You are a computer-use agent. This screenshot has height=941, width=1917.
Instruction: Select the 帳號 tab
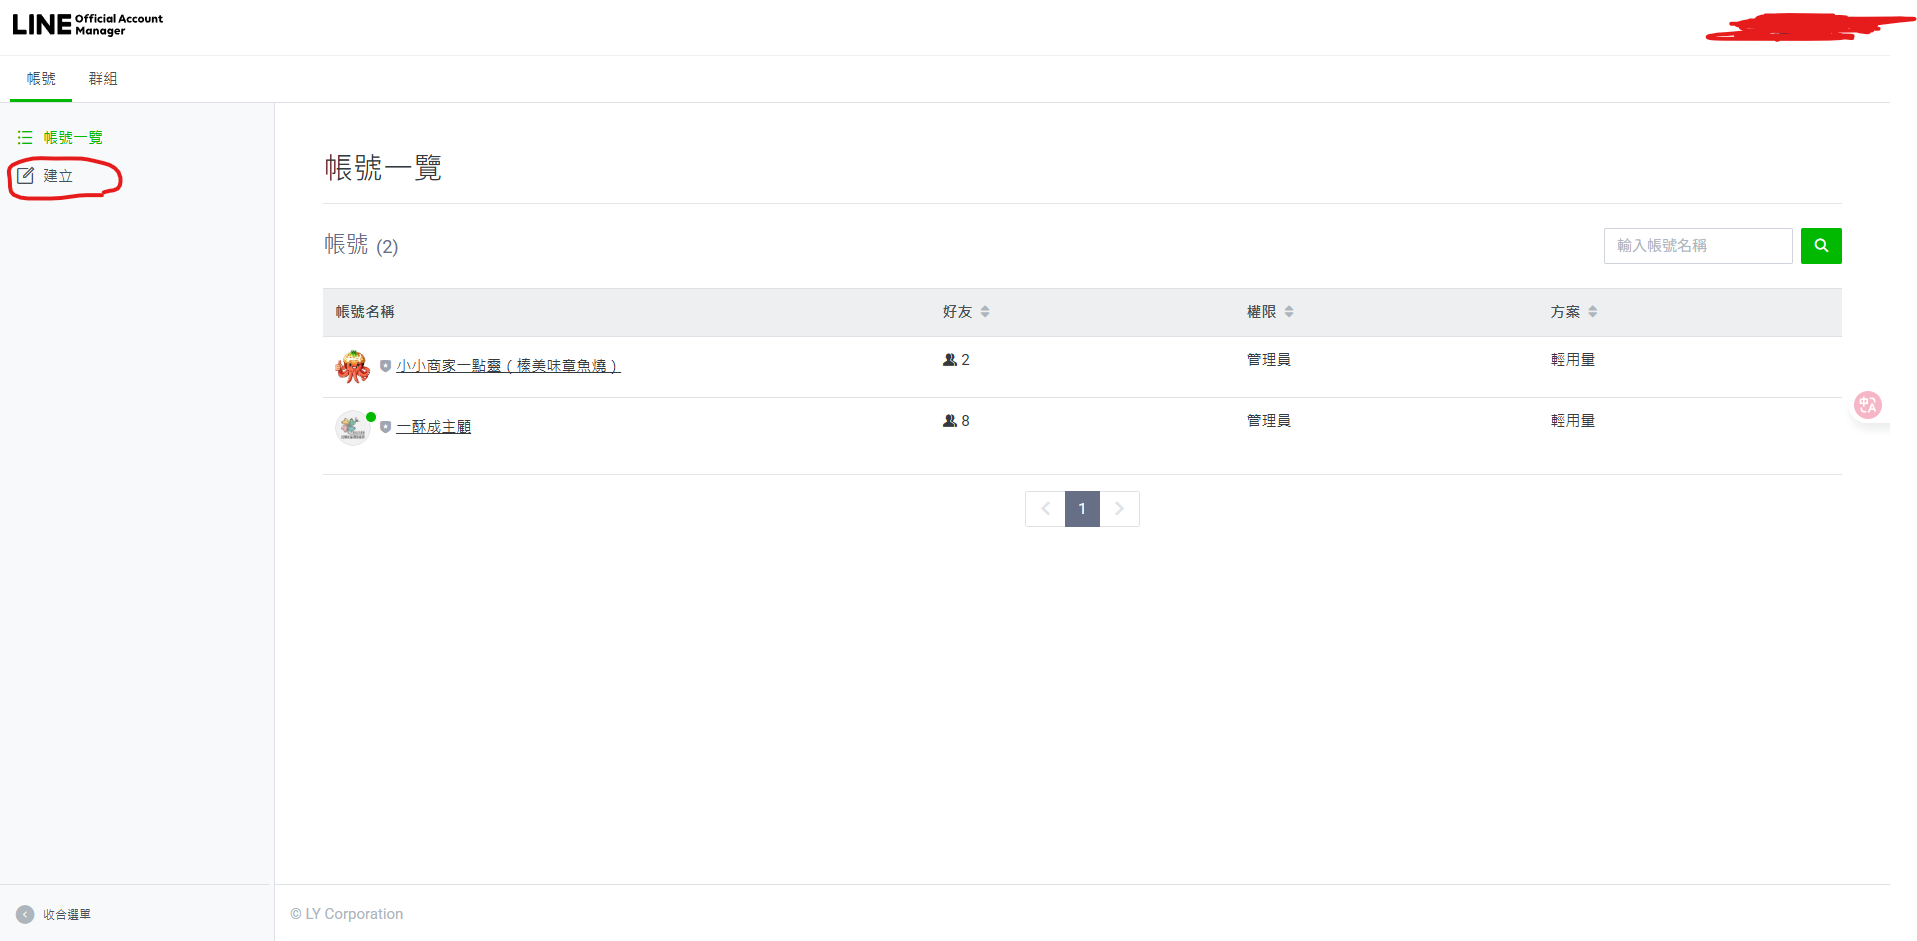point(41,79)
